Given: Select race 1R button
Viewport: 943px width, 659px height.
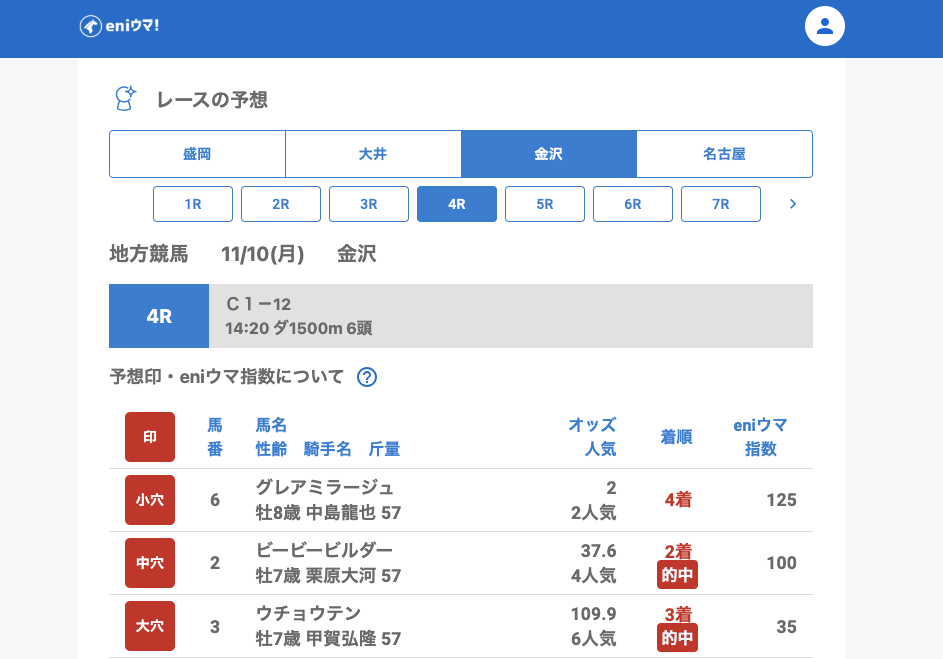Looking at the screenshot, I should (x=193, y=204).
